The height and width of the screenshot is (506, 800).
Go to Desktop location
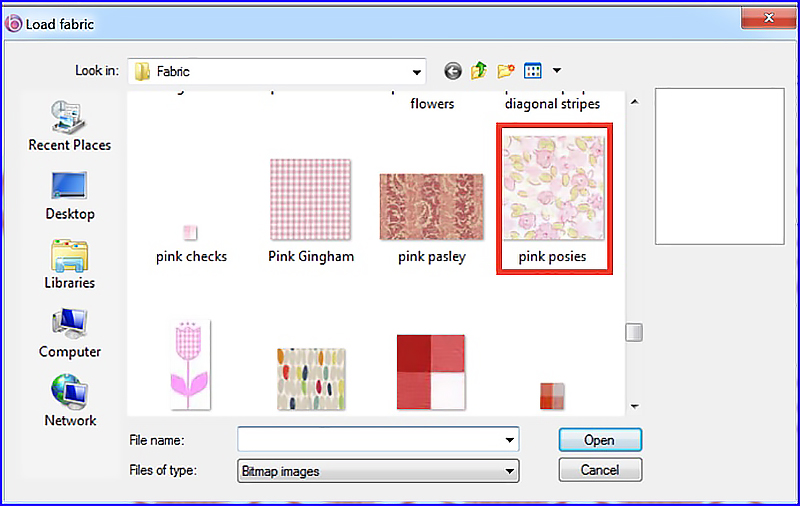click(x=70, y=194)
